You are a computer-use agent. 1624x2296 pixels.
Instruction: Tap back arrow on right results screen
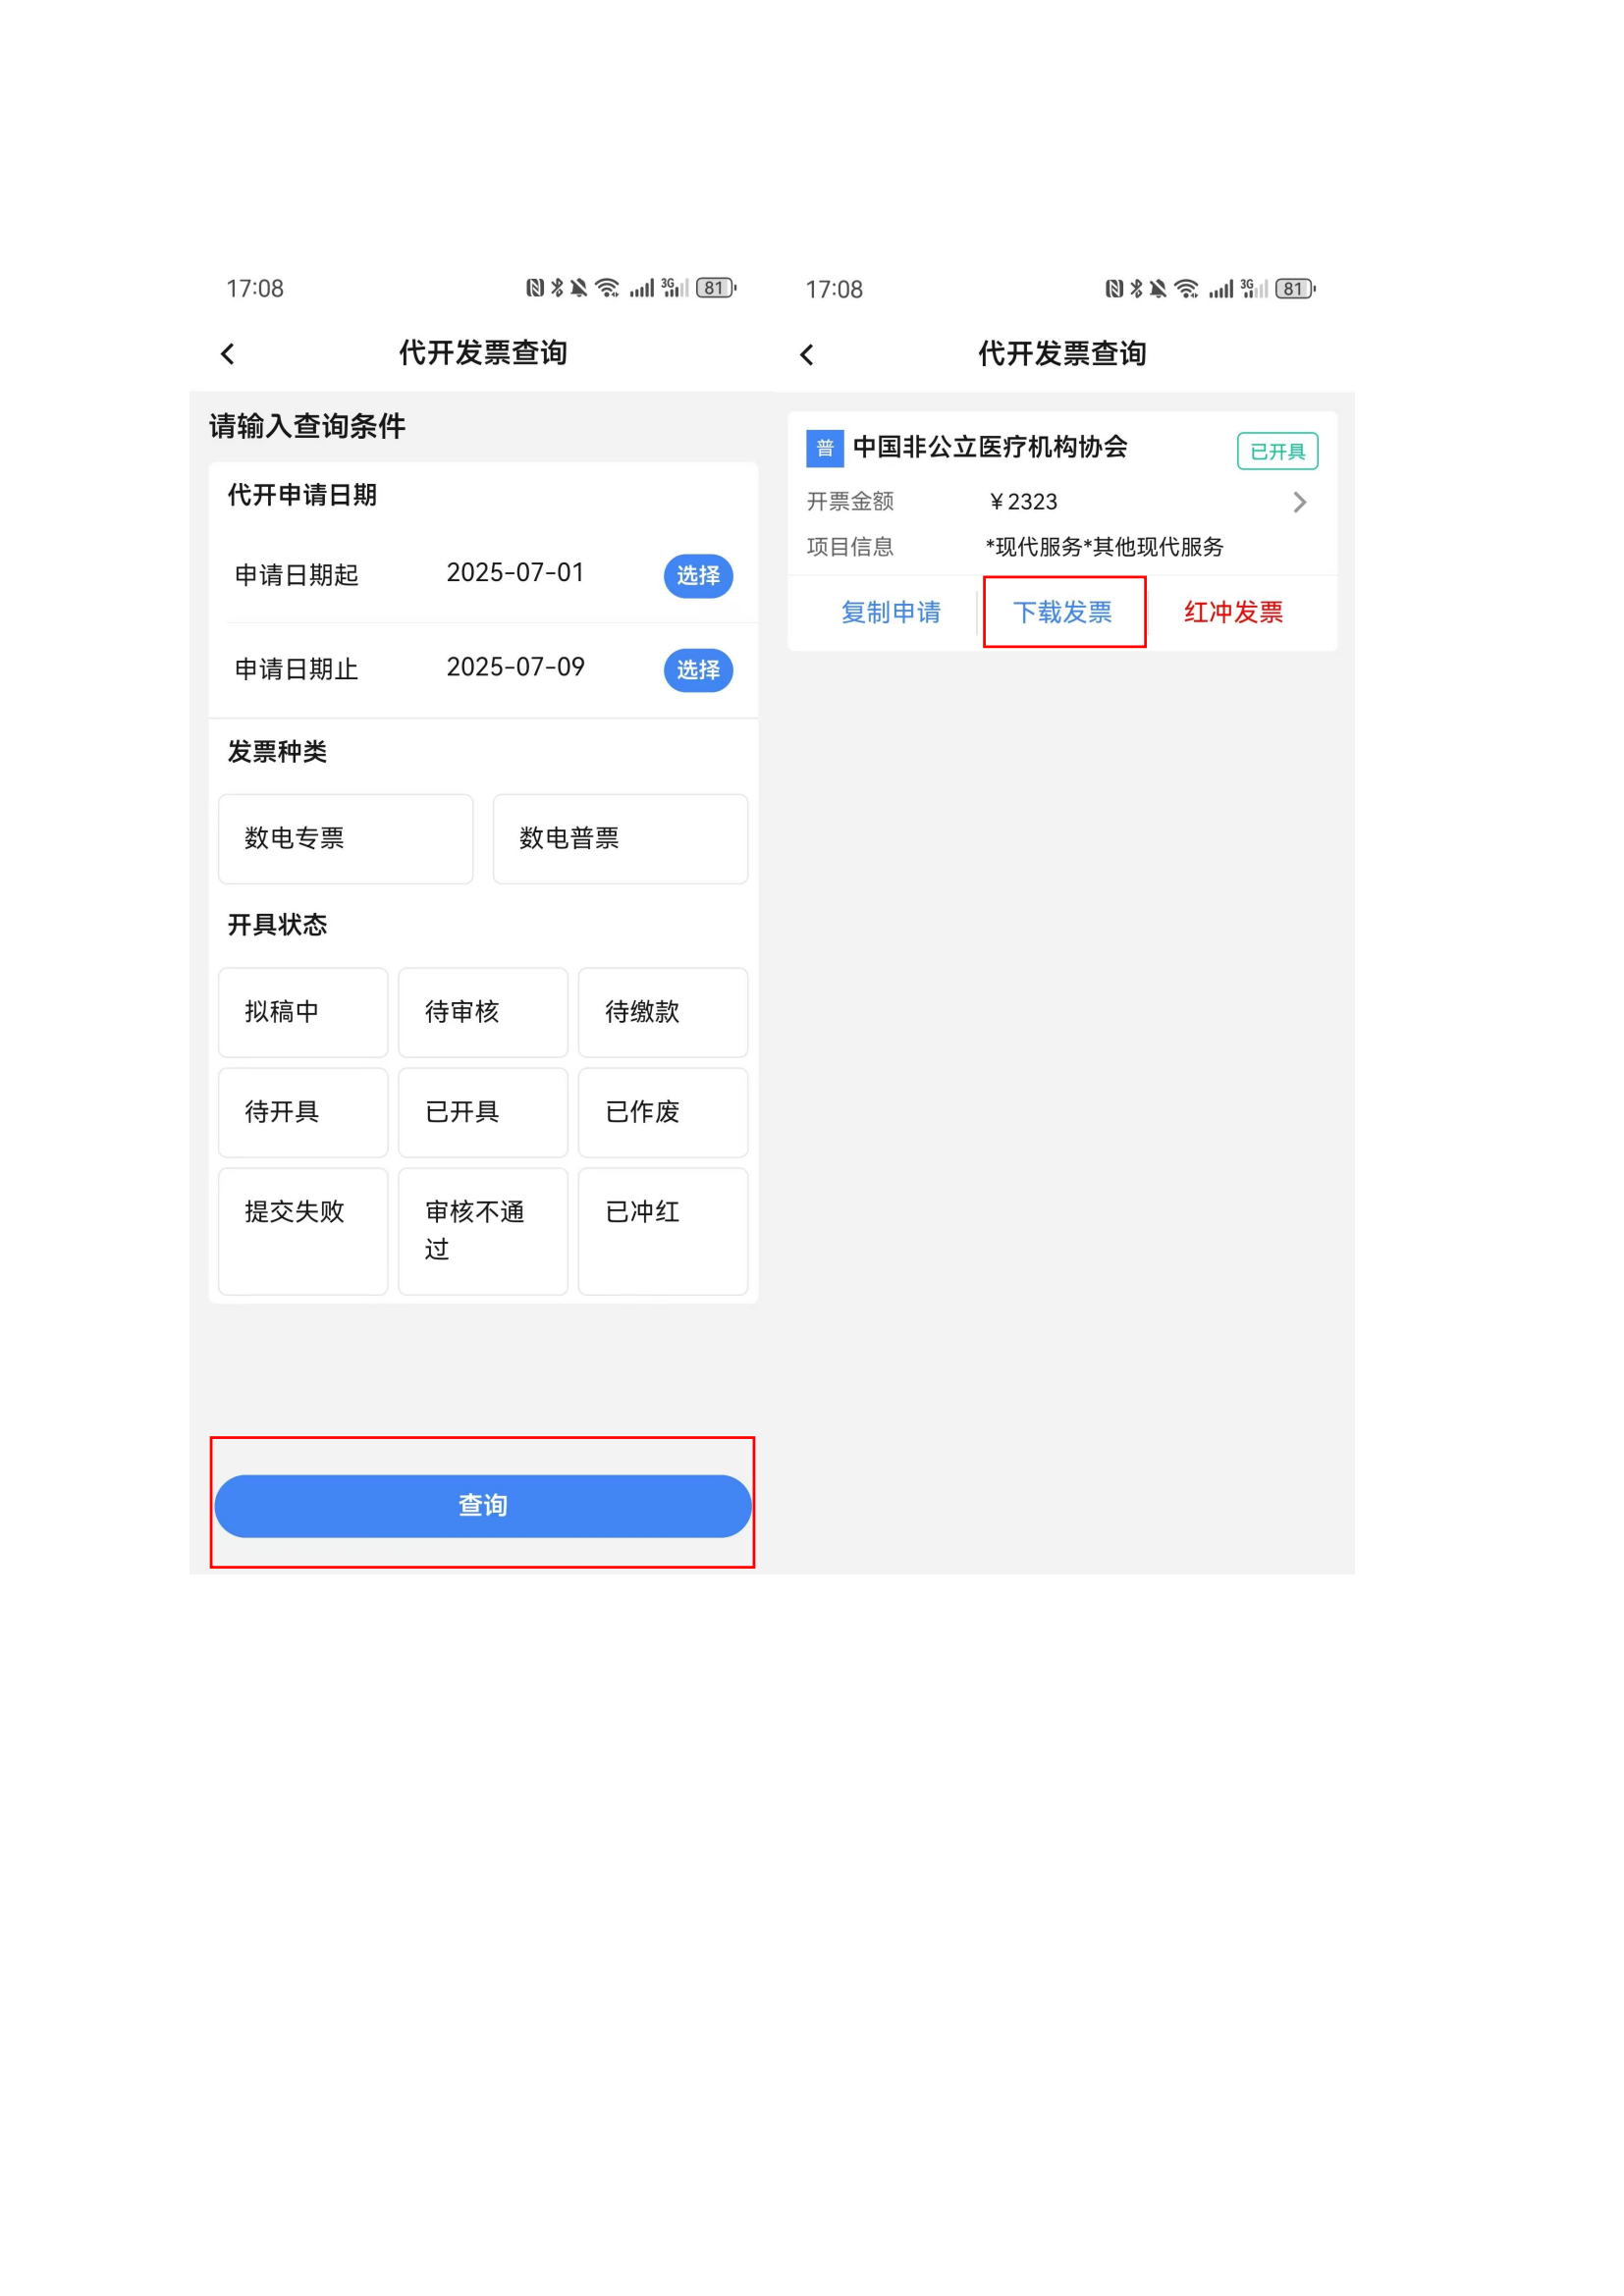(x=807, y=355)
